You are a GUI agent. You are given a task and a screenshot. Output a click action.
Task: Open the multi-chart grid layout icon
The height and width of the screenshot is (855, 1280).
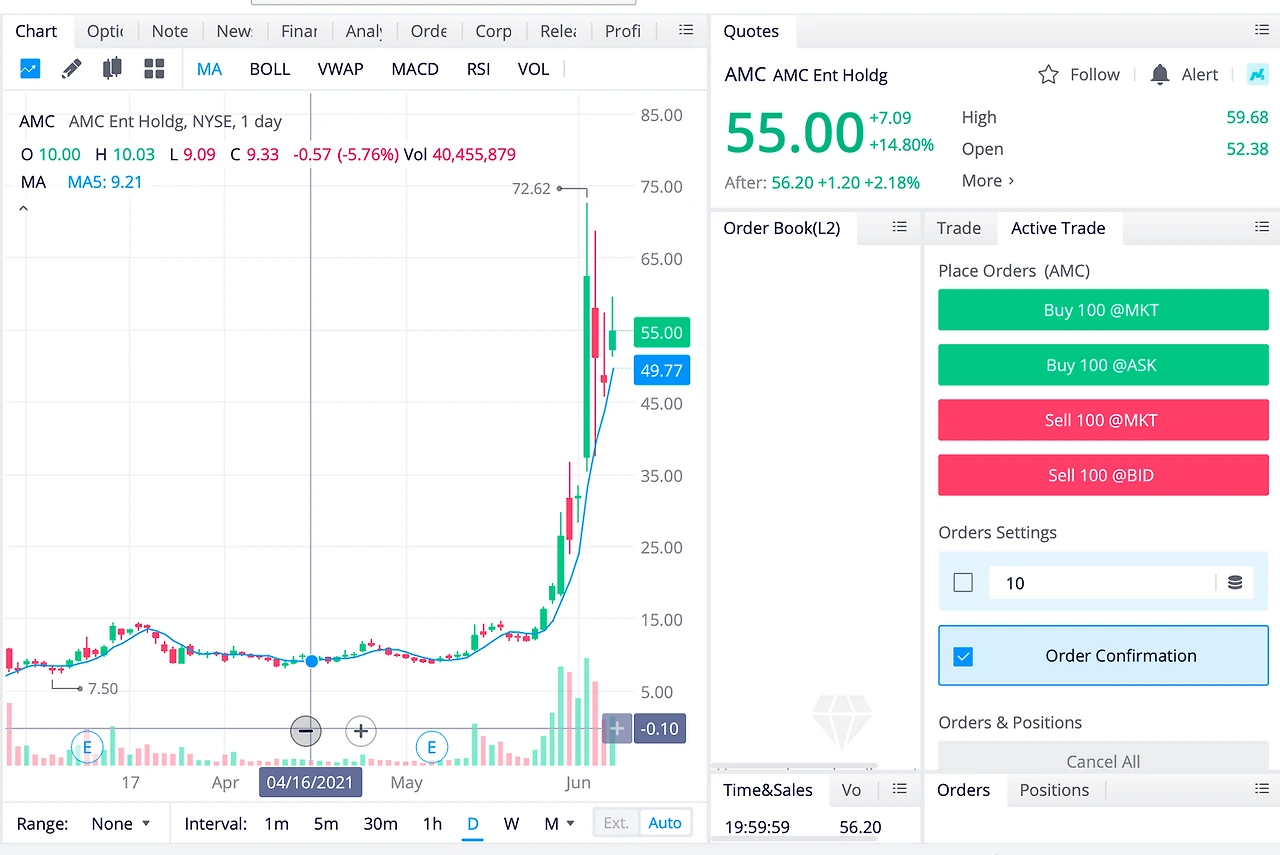coord(154,69)
